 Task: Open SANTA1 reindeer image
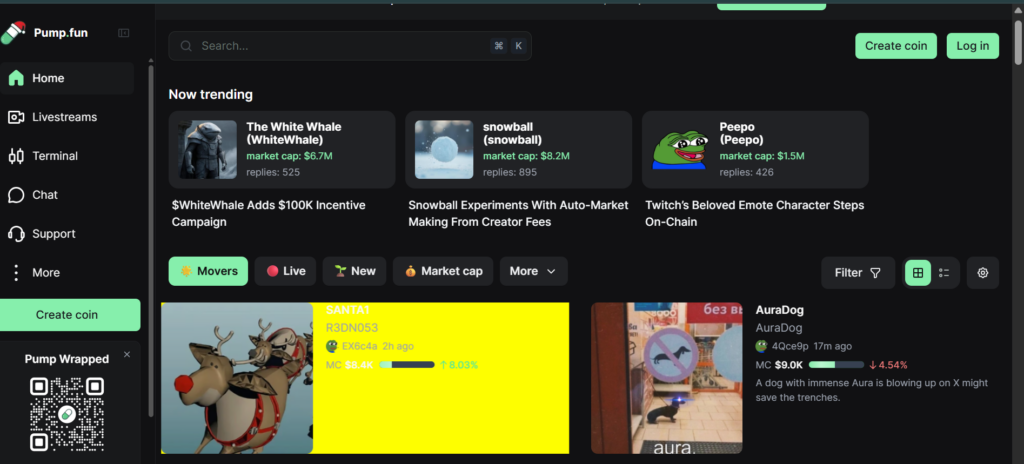(x=237, y=378)
